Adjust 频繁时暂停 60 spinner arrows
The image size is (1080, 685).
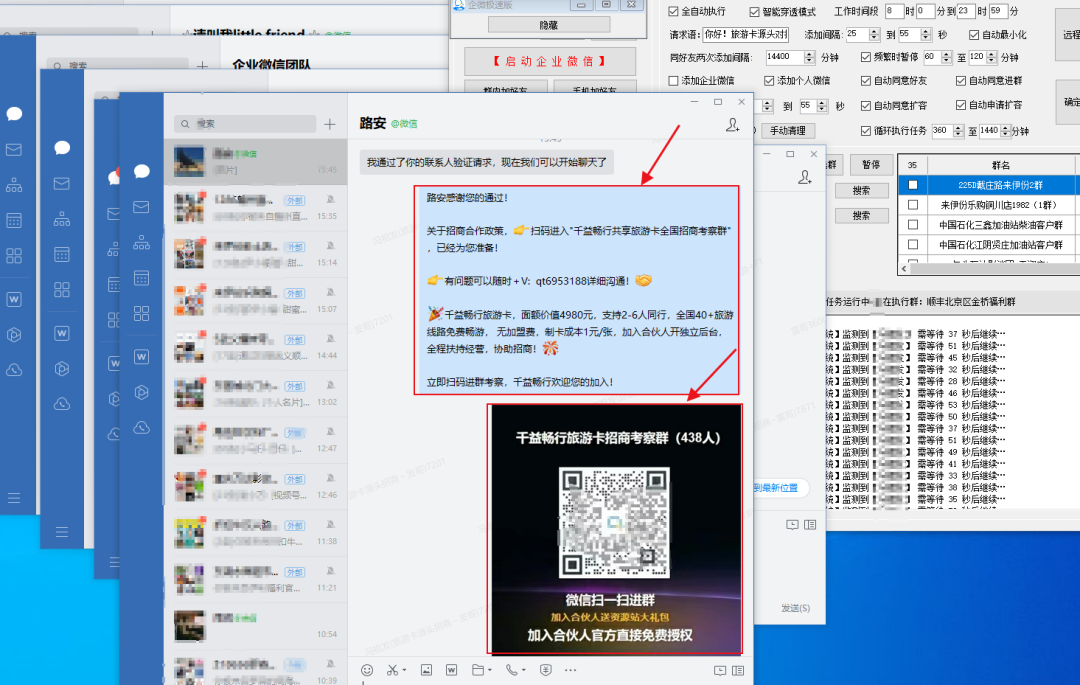click(946, 57)
